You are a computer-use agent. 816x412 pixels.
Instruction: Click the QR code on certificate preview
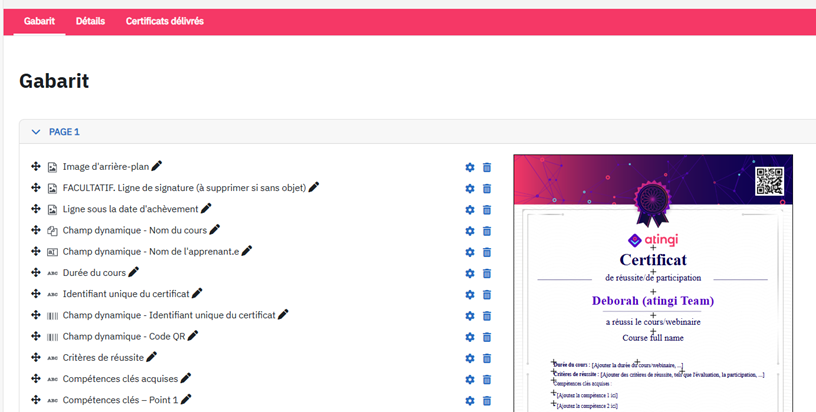[x=769, y=180]
